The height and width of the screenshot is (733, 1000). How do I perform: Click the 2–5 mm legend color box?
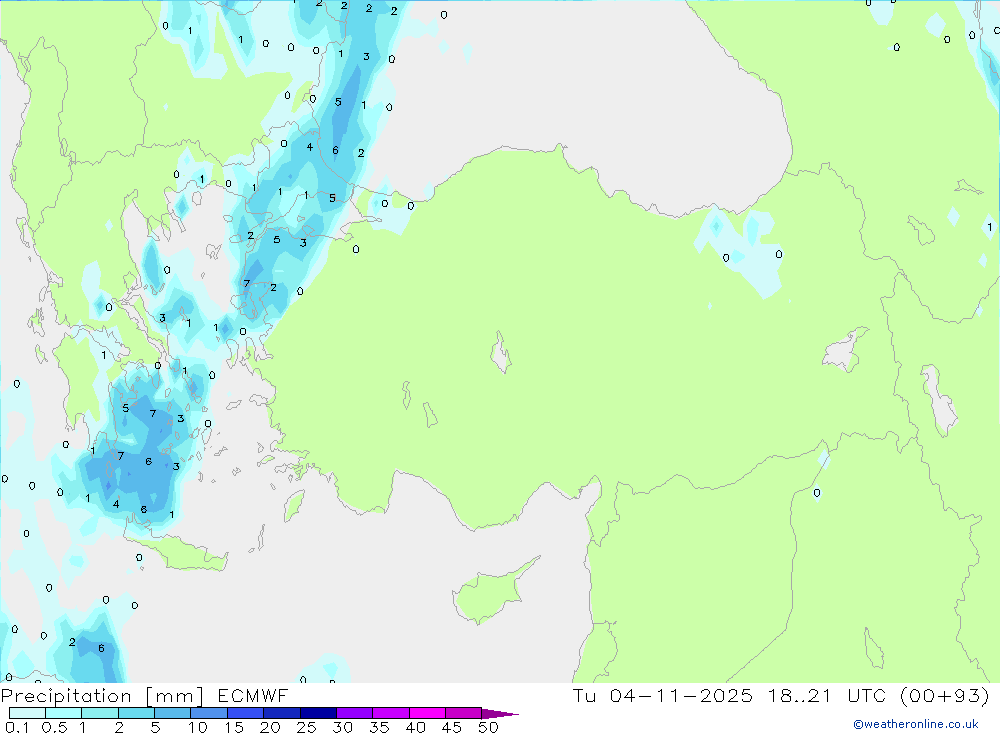[136, 713]
